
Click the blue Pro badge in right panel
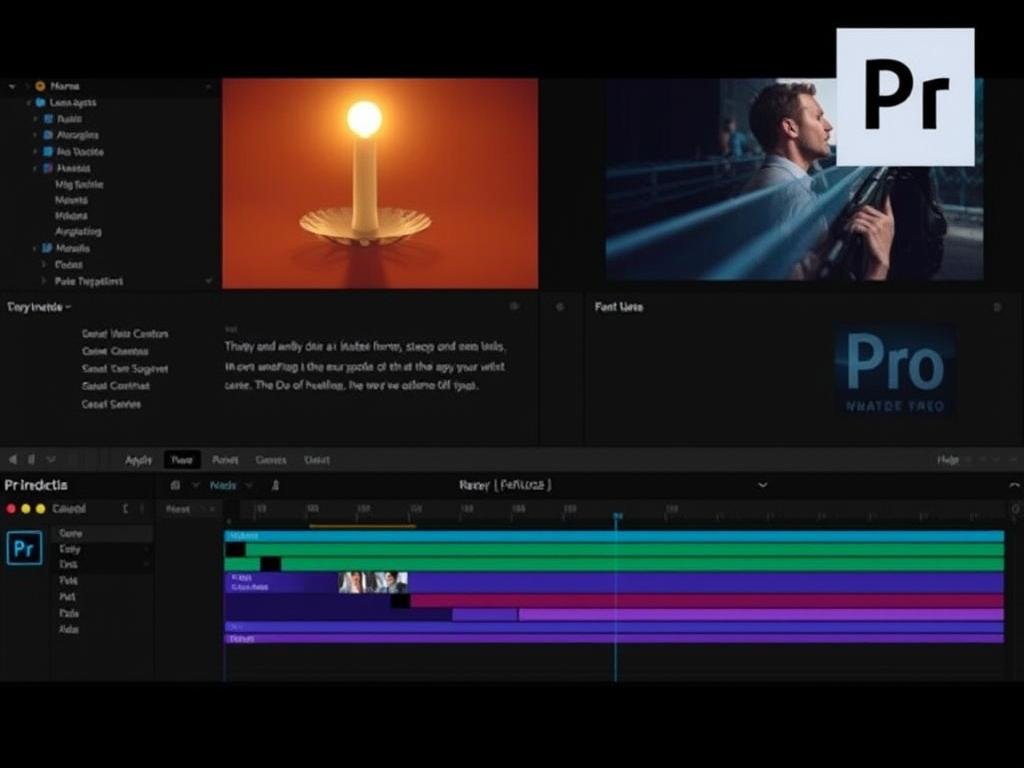pos(895,370)
